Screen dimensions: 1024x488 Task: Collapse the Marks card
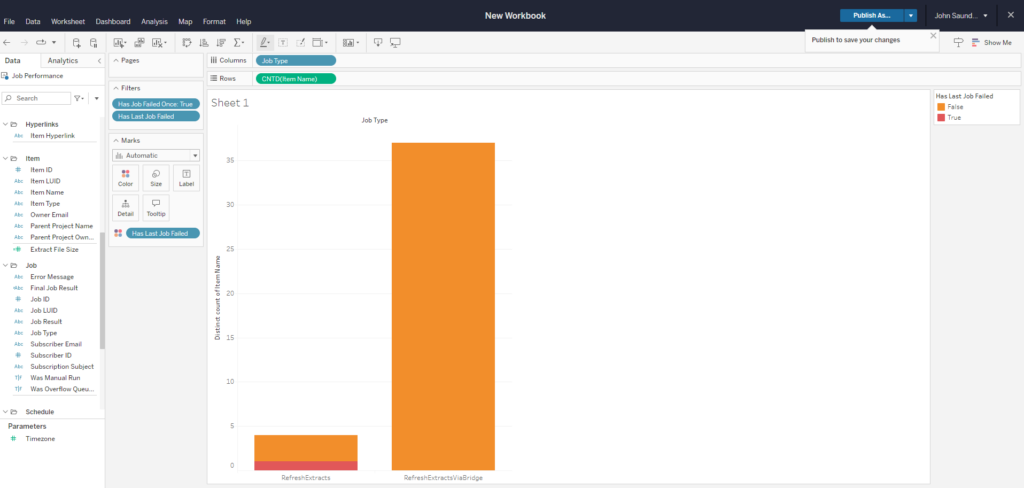116,140
